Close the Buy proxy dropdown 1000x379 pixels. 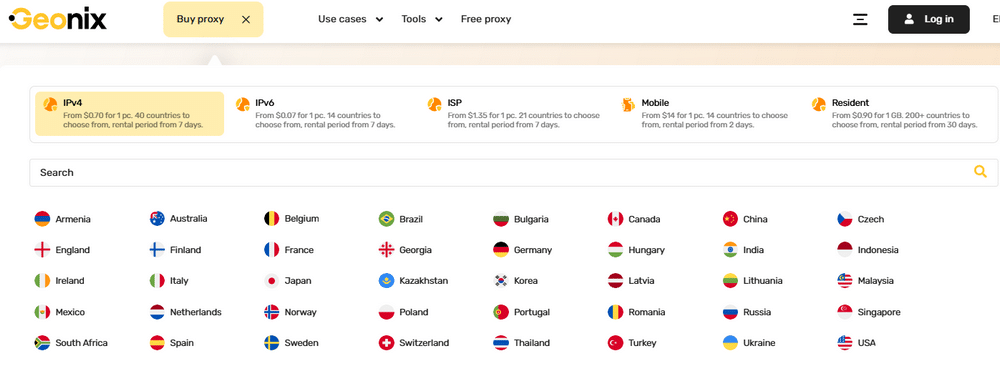click(x=246, y=19)
